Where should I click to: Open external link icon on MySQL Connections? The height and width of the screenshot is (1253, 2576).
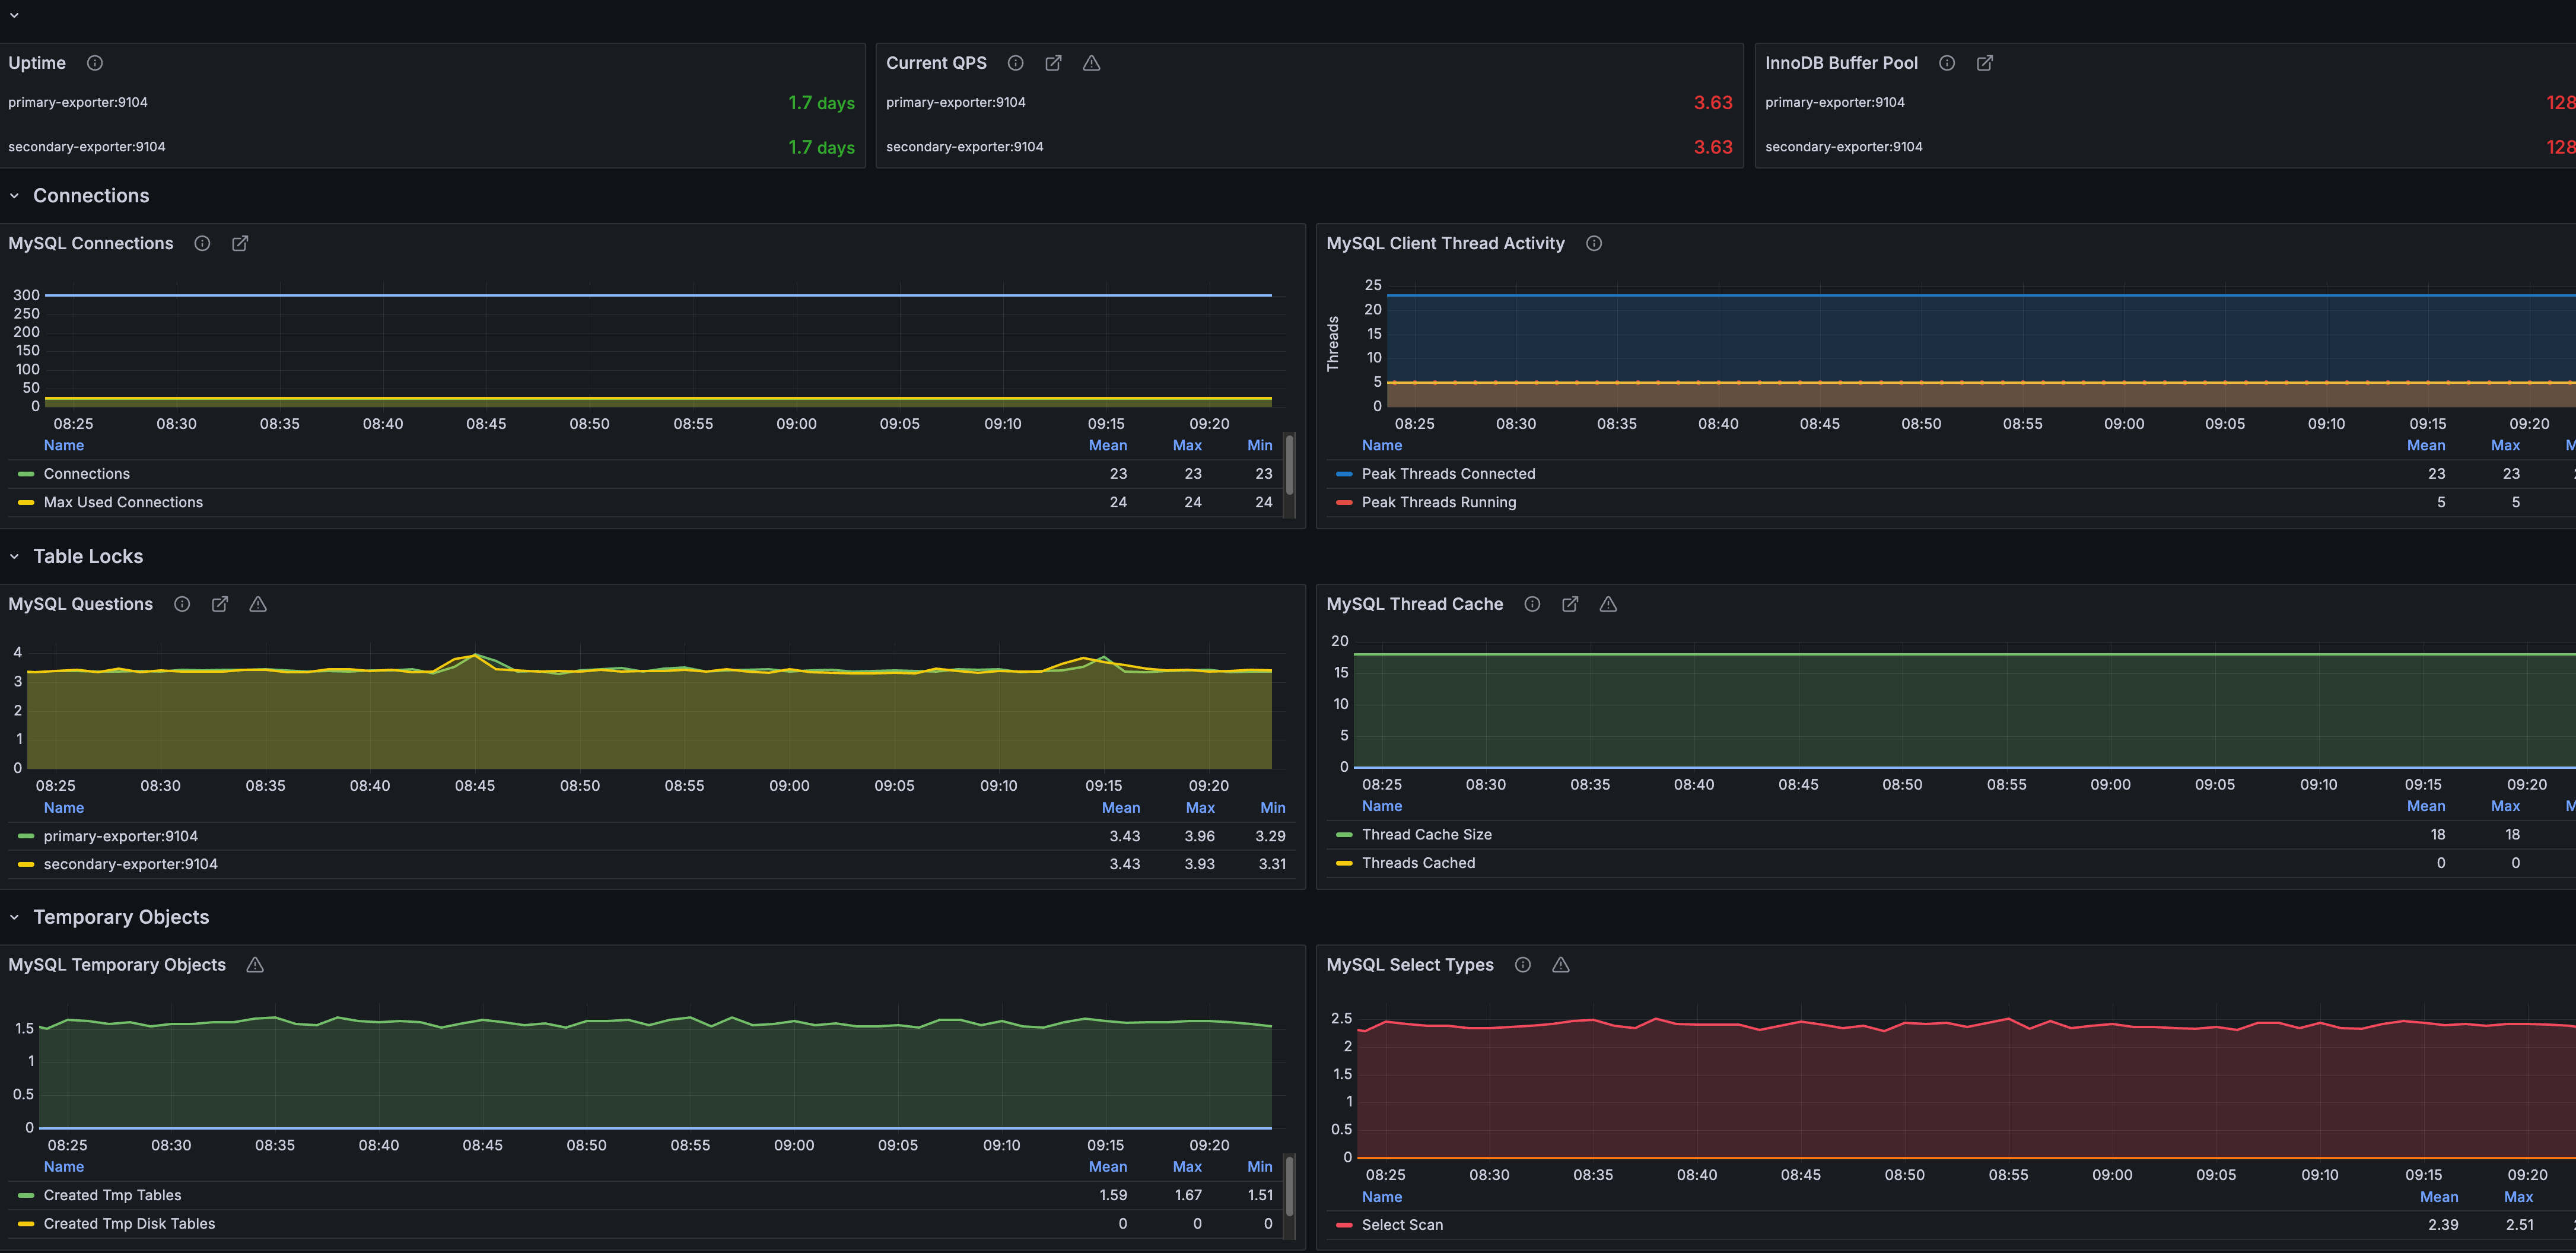point(240,243)
